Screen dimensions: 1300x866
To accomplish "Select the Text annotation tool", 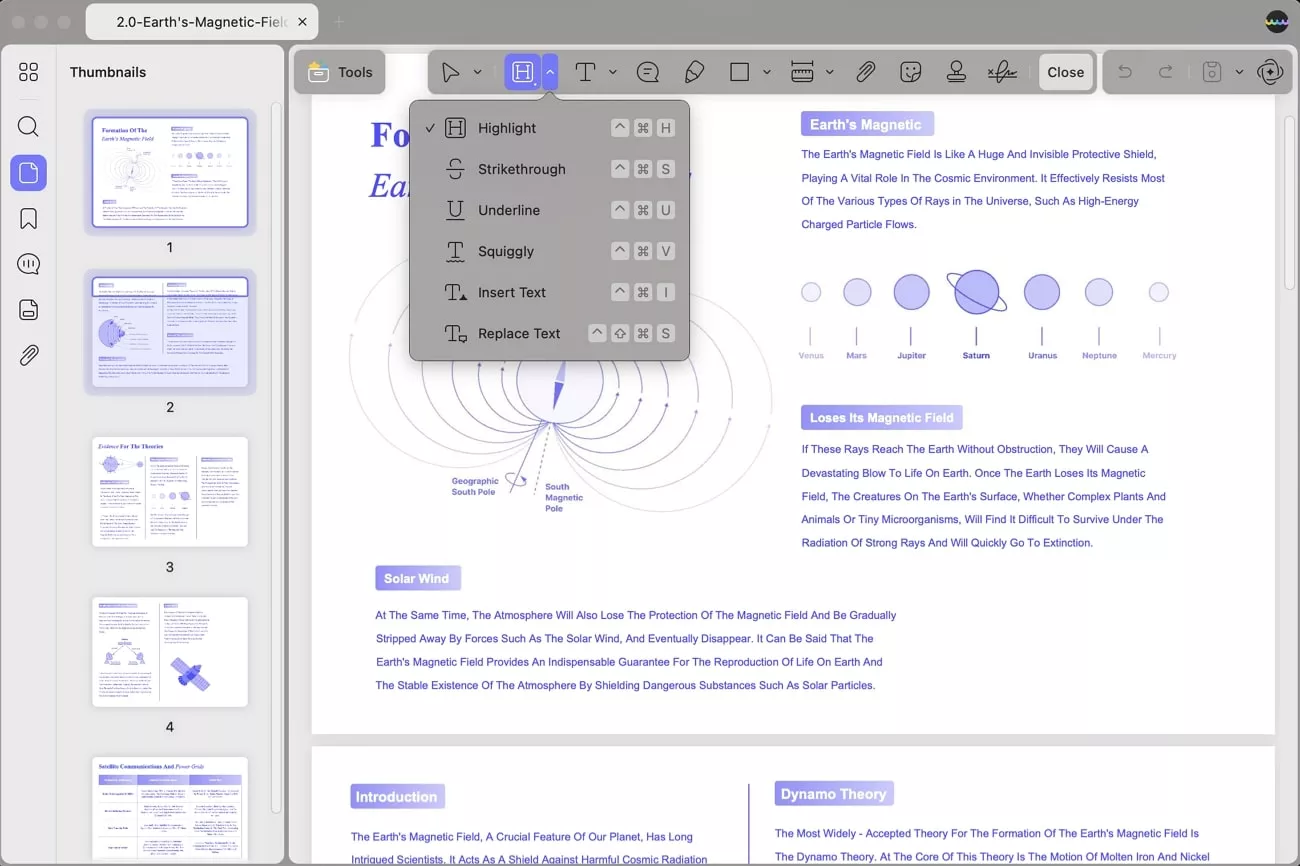I will pos(585,71).
